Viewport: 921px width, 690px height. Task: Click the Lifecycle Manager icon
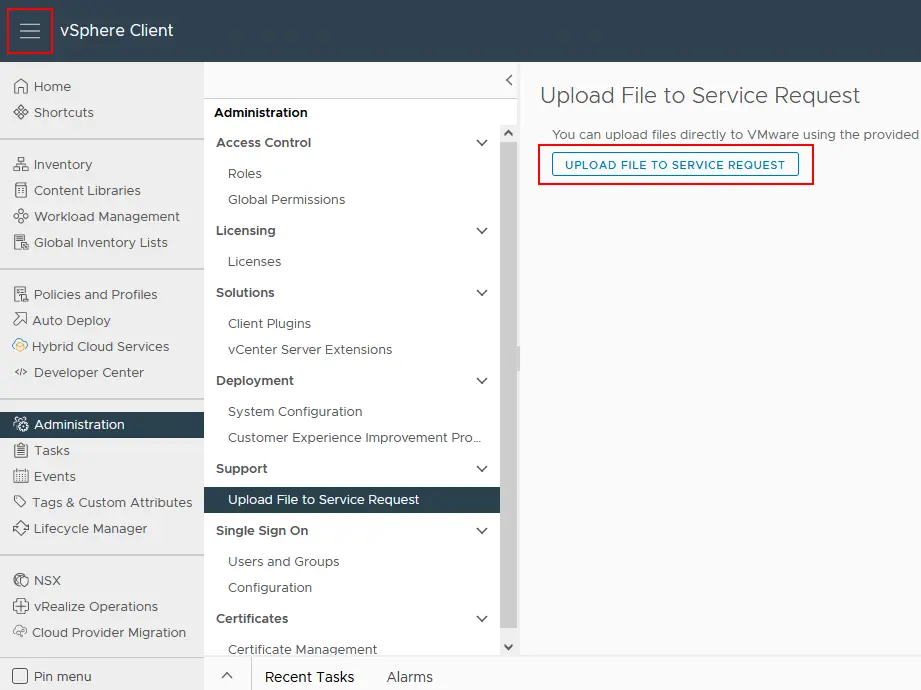pyautogui.click(x=21, y=528)
